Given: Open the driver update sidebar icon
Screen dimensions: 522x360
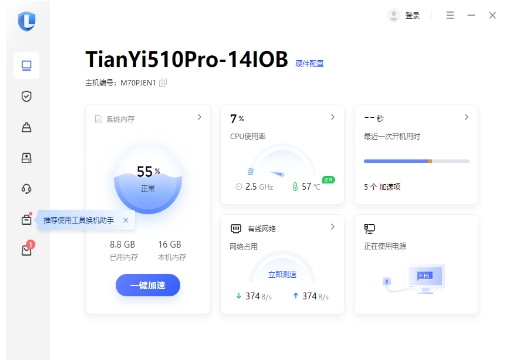Looking at the screenshot, I should 26,158.
